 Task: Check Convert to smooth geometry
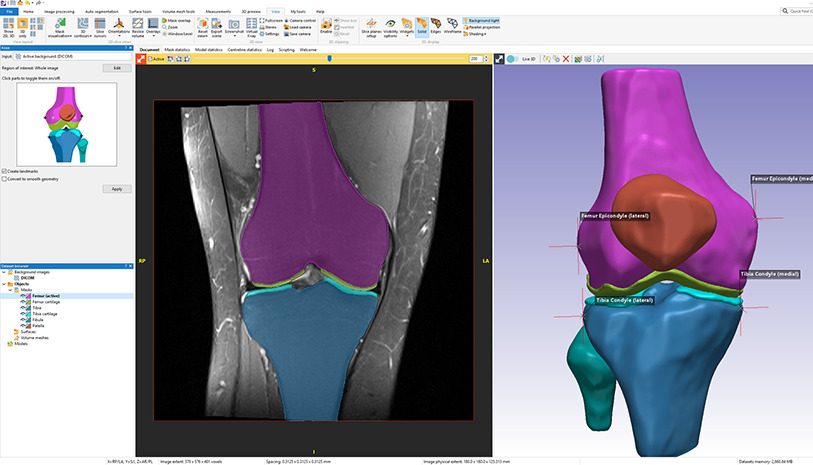(x=4, y=179)
